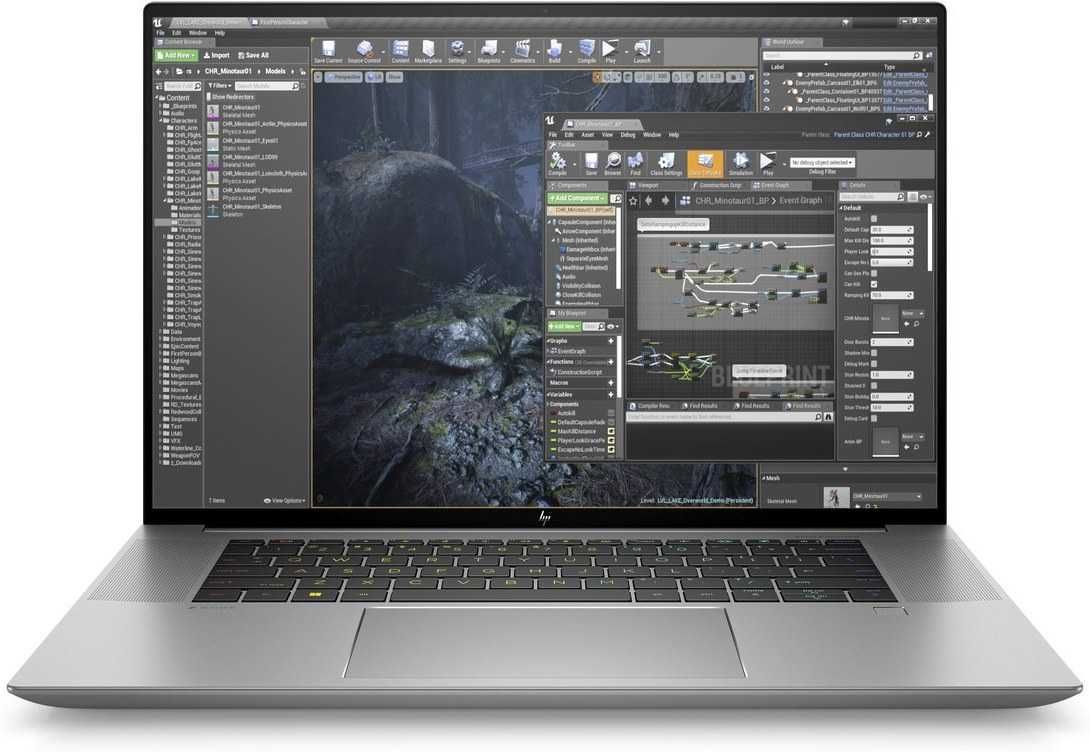Toggle the Debug Mark checkbox in Details

point(874,363)
